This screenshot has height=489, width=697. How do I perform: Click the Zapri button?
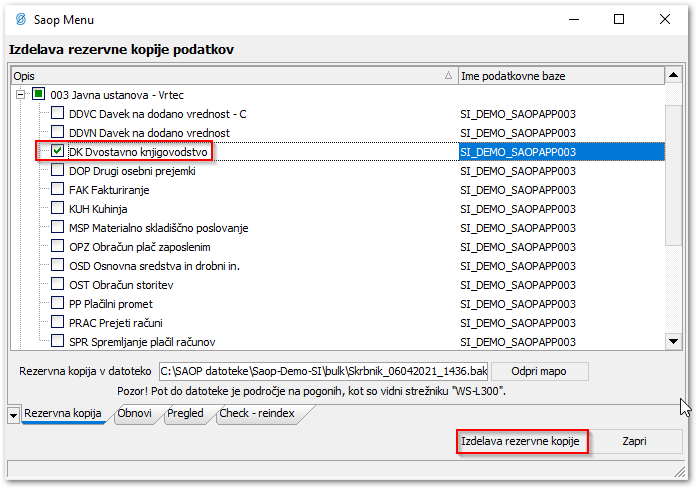[634, 441]
